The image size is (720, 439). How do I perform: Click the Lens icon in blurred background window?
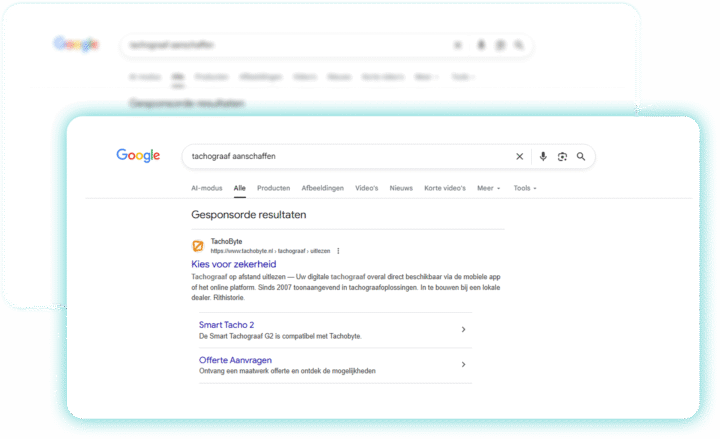pos(500,45)
